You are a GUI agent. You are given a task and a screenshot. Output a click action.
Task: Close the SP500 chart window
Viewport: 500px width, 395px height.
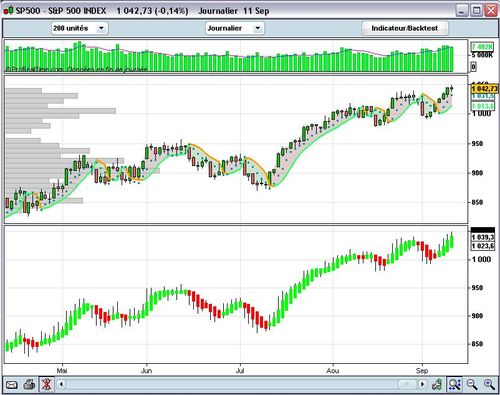tap(491, 11)
